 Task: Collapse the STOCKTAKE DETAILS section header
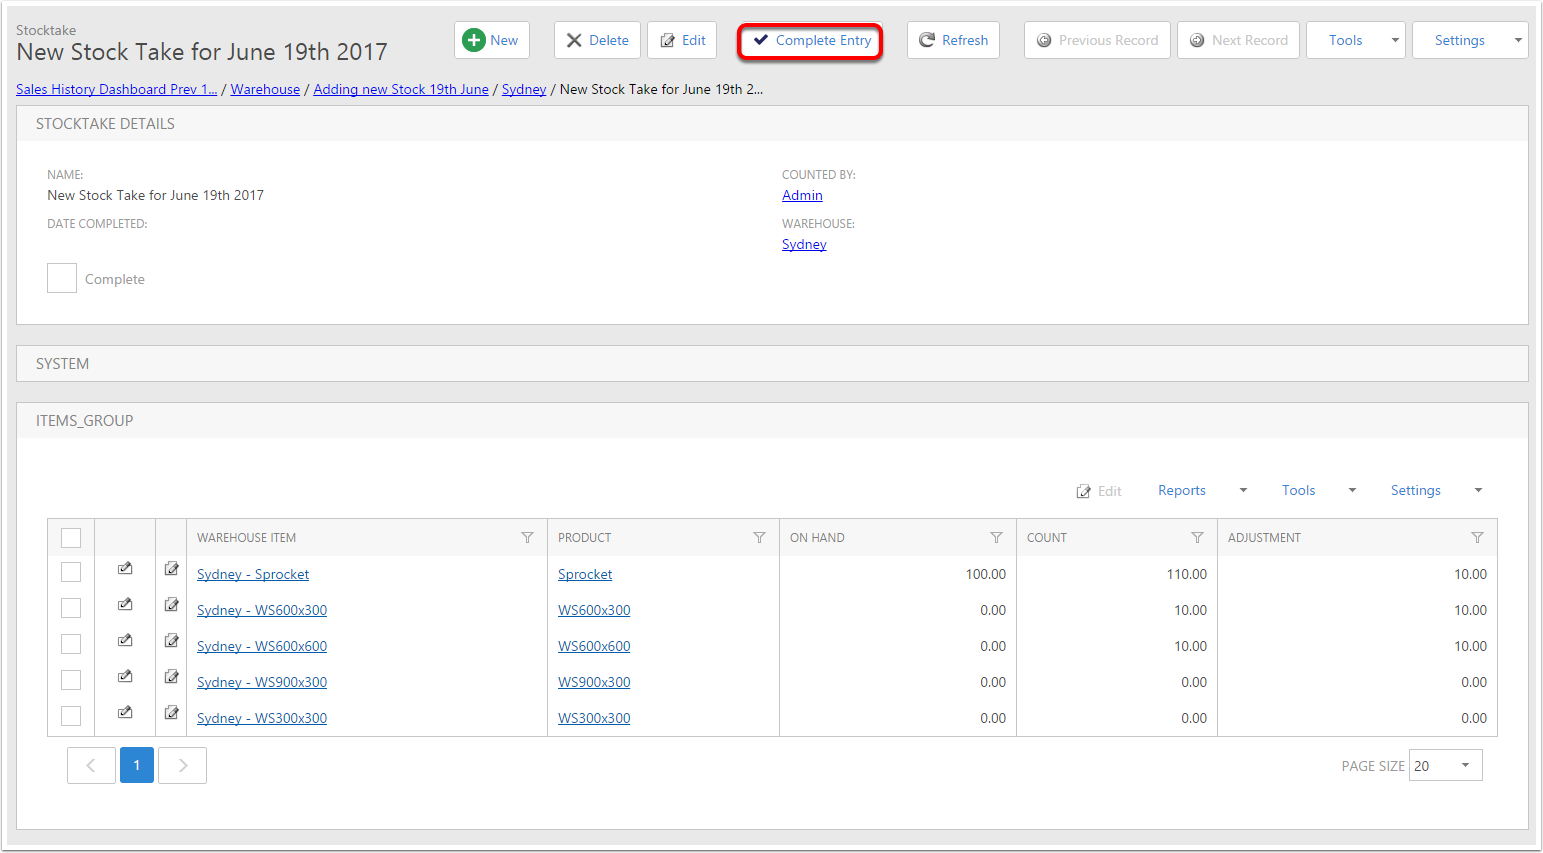772,124
